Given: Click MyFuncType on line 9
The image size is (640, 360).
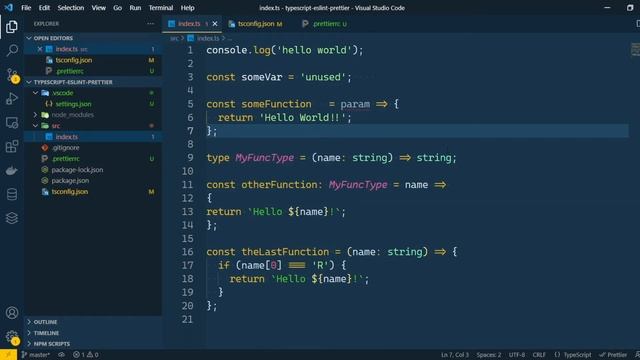Looking at the screenshot, I should click(264, 158).
